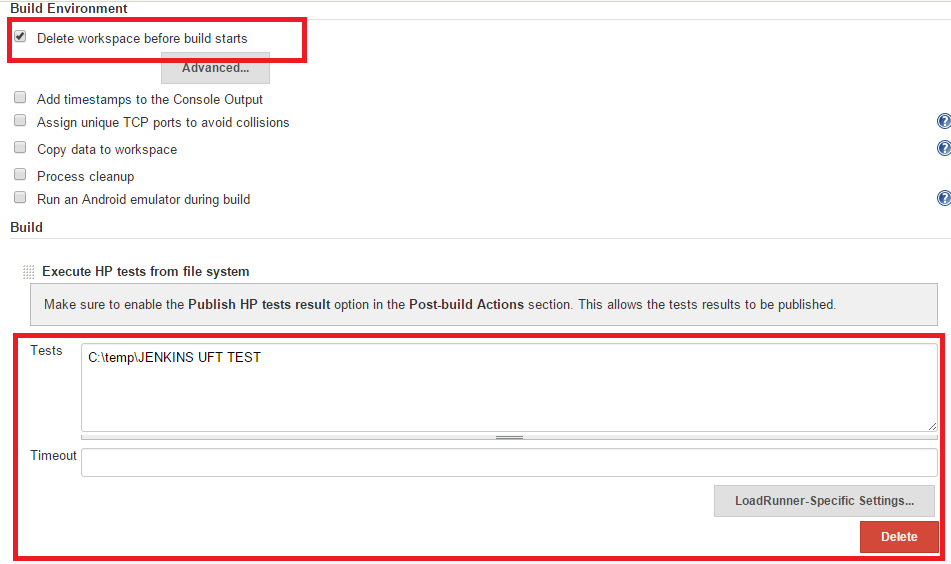The height and width of the screenshot is (564, 951).
Task: Enable Copy data to workspace option
Action: pos(20,148)
